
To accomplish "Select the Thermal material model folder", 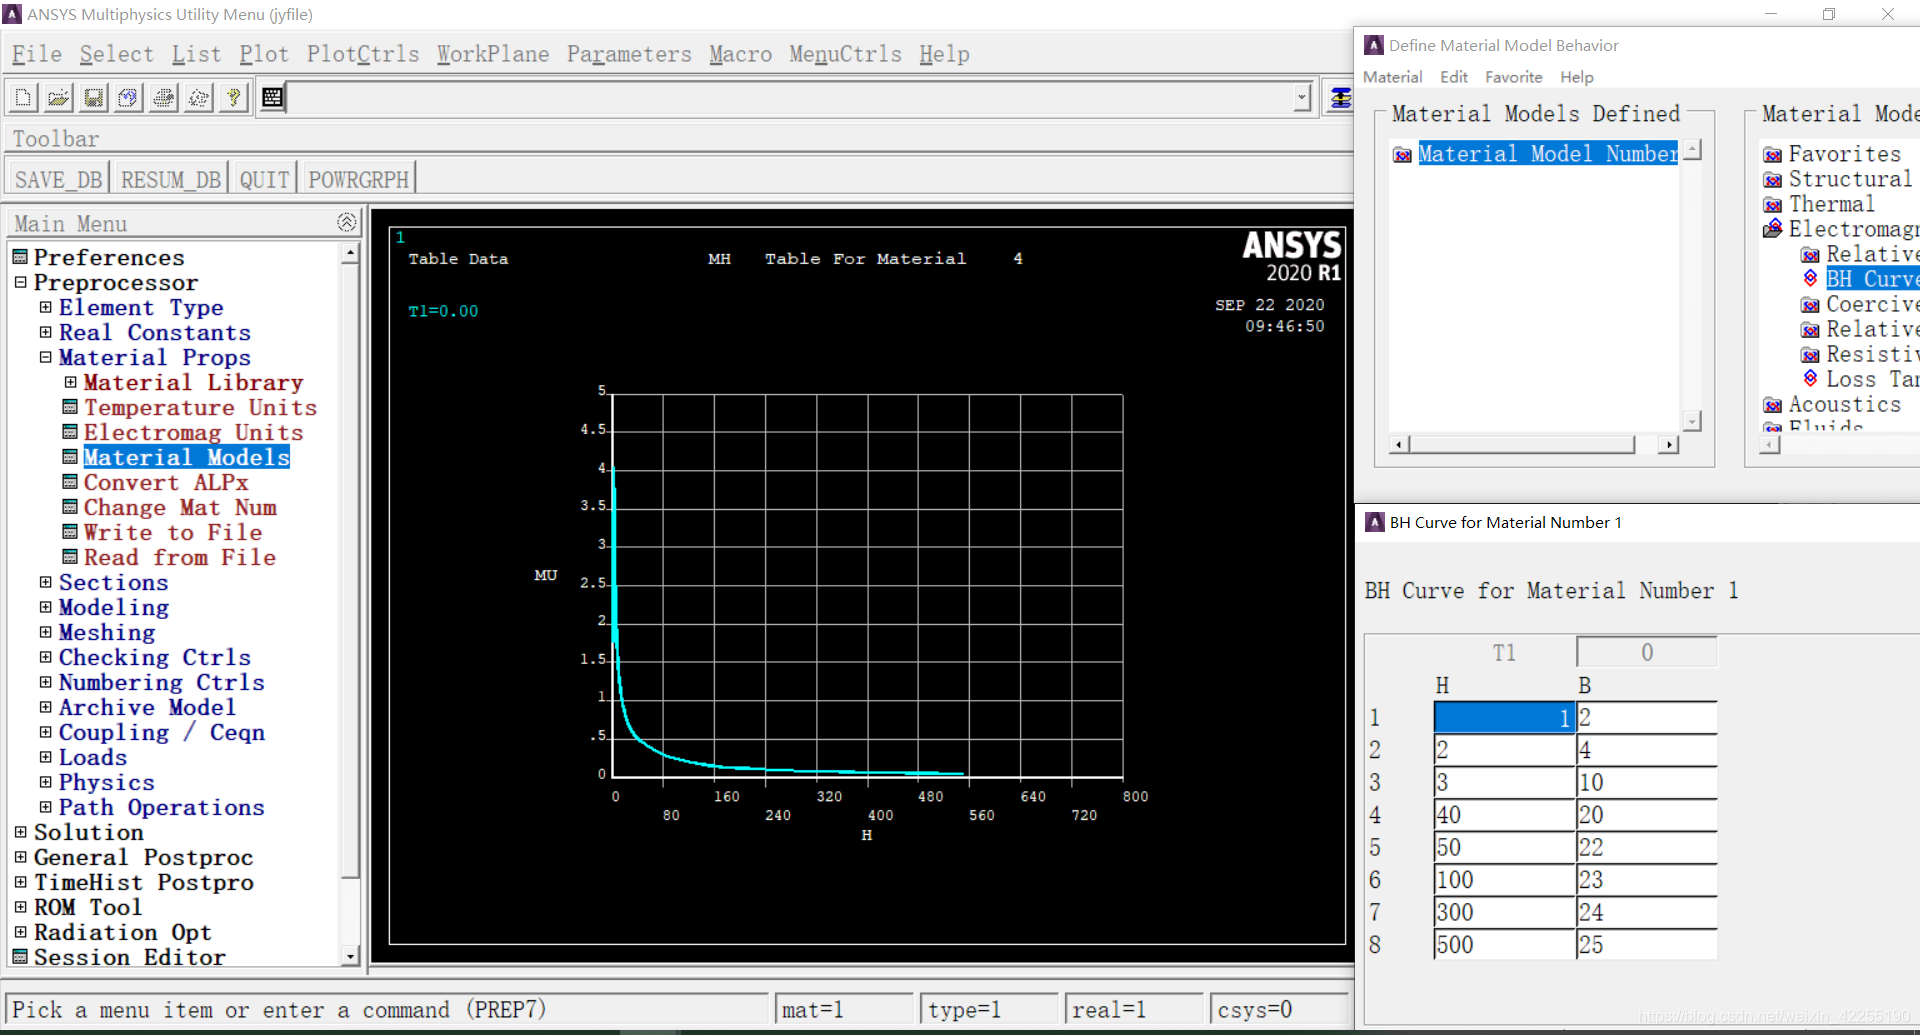I will coord(1830,204).
